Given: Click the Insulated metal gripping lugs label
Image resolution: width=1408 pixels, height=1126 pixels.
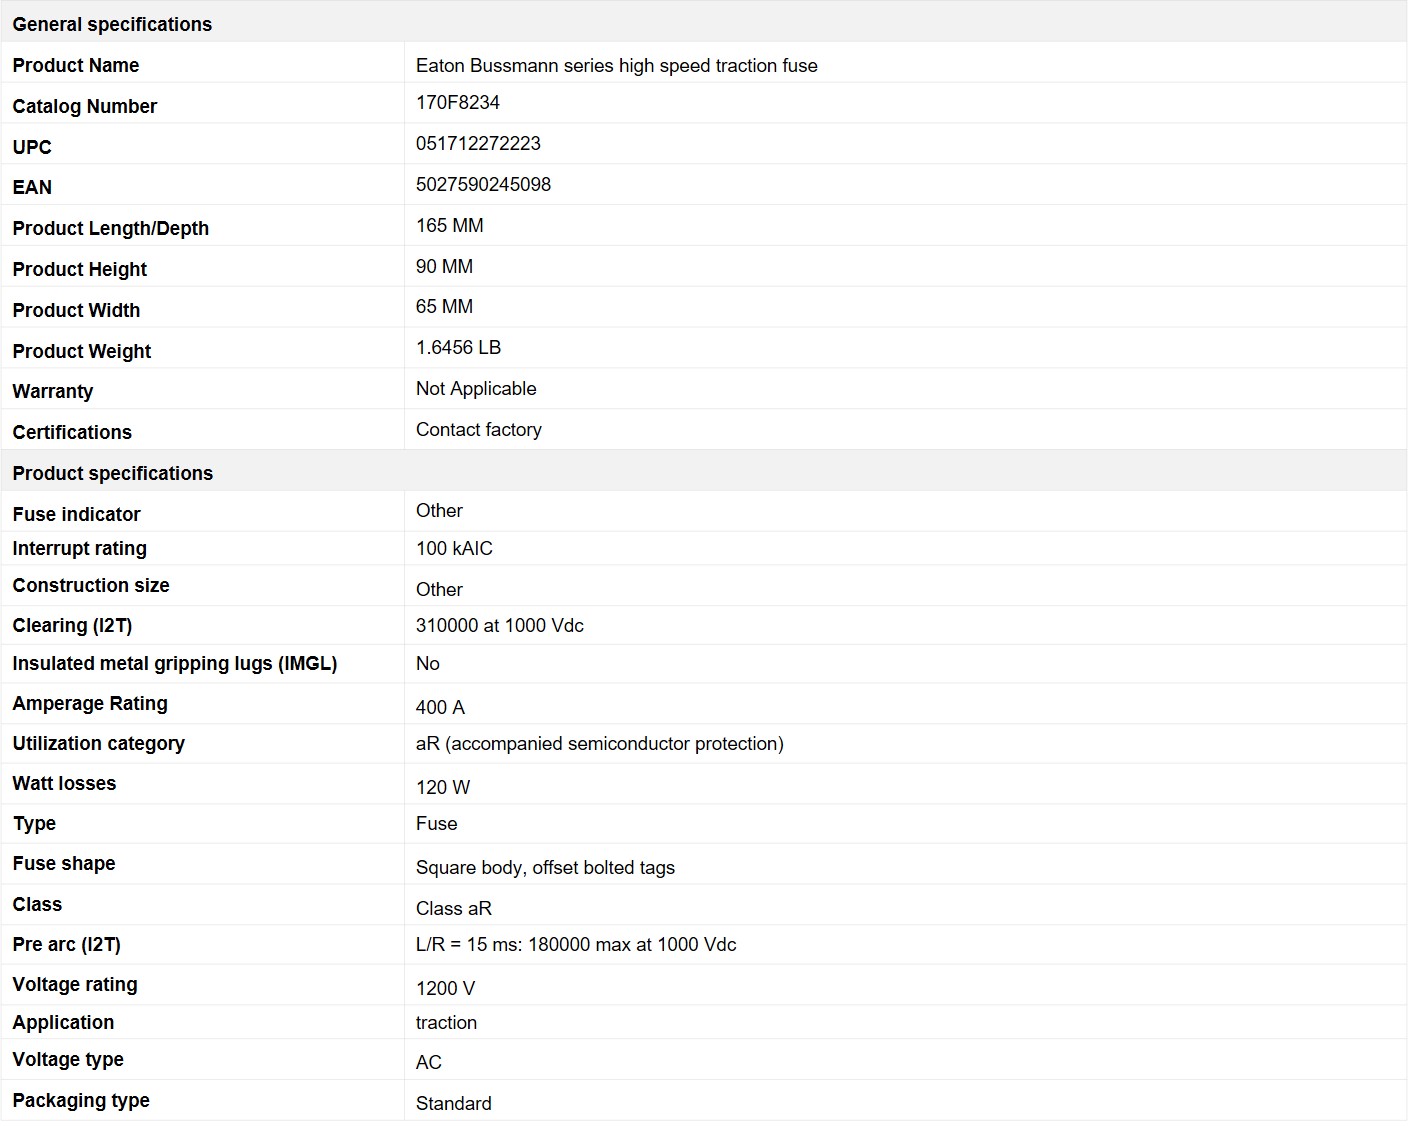Looking at the screenshot, I should tap(175, 664).
